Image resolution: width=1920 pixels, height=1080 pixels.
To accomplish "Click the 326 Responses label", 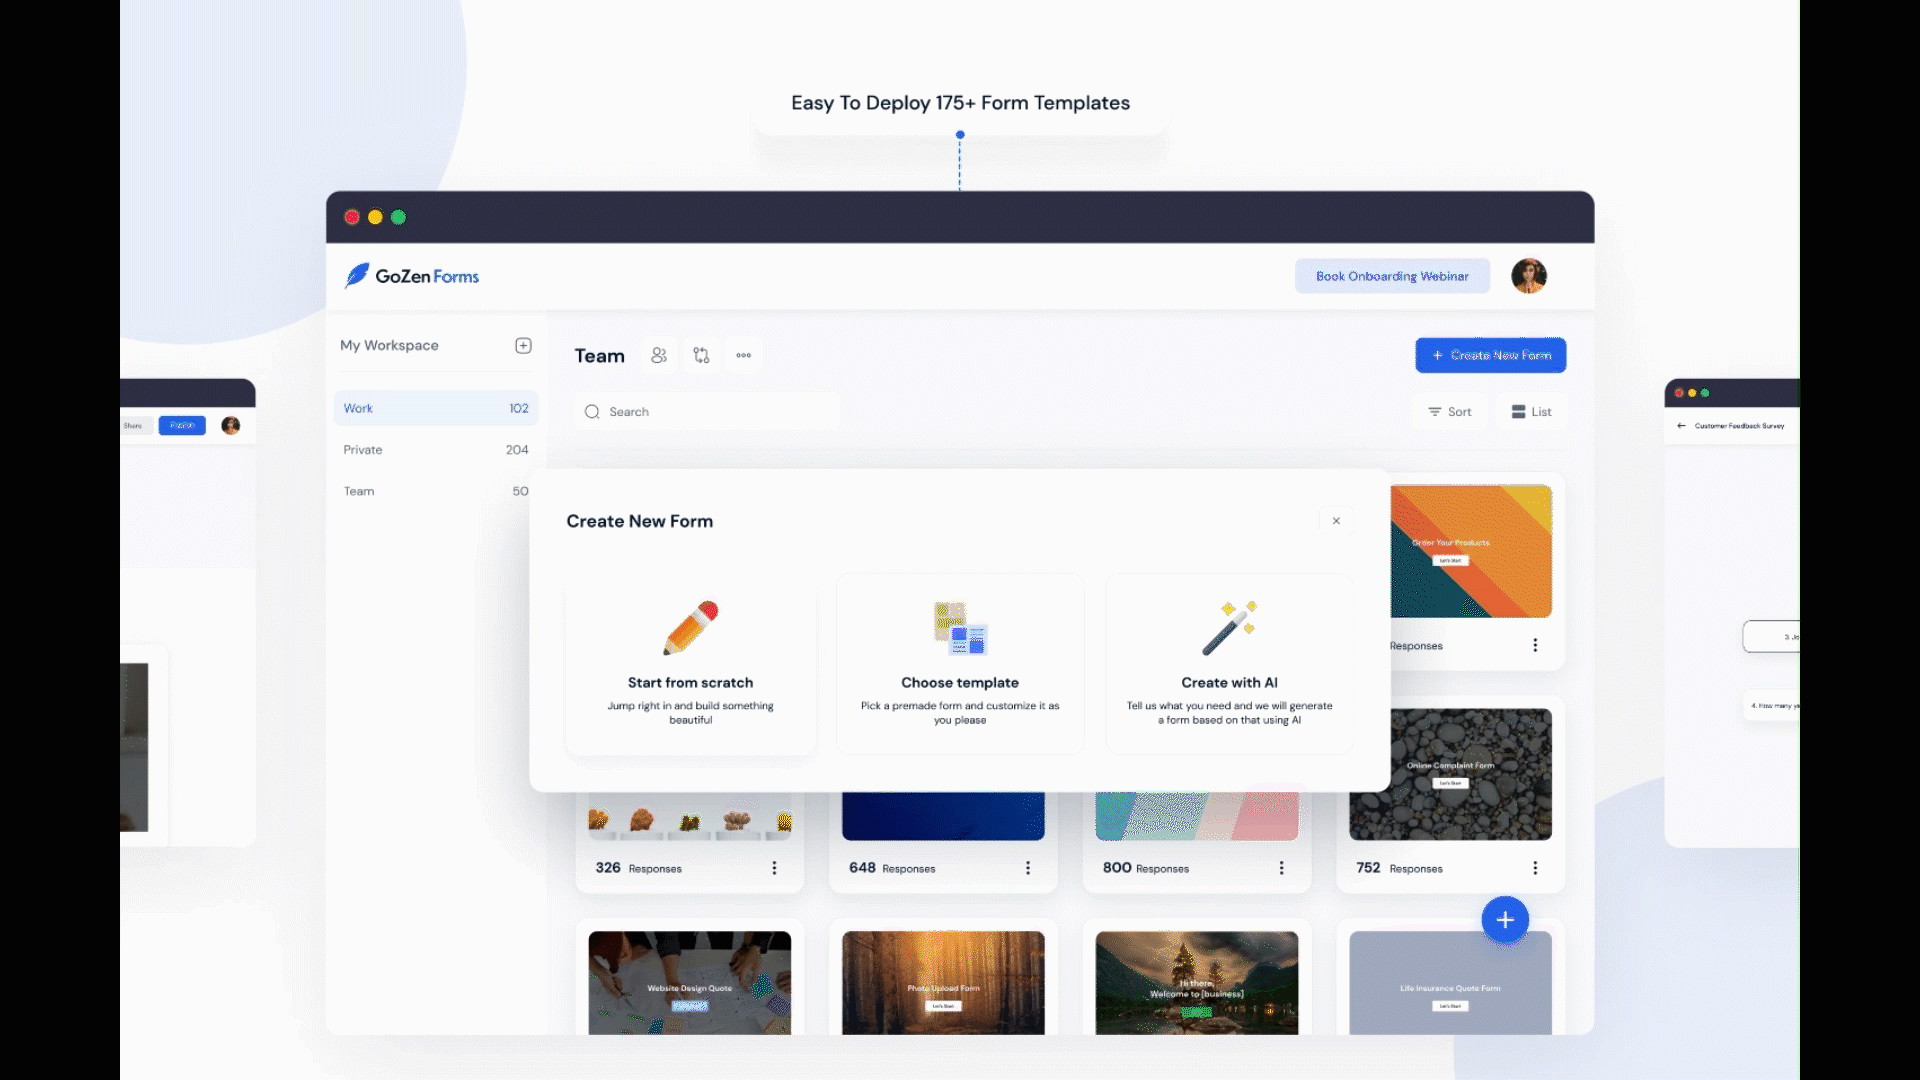I will click(x=638, y=868).
